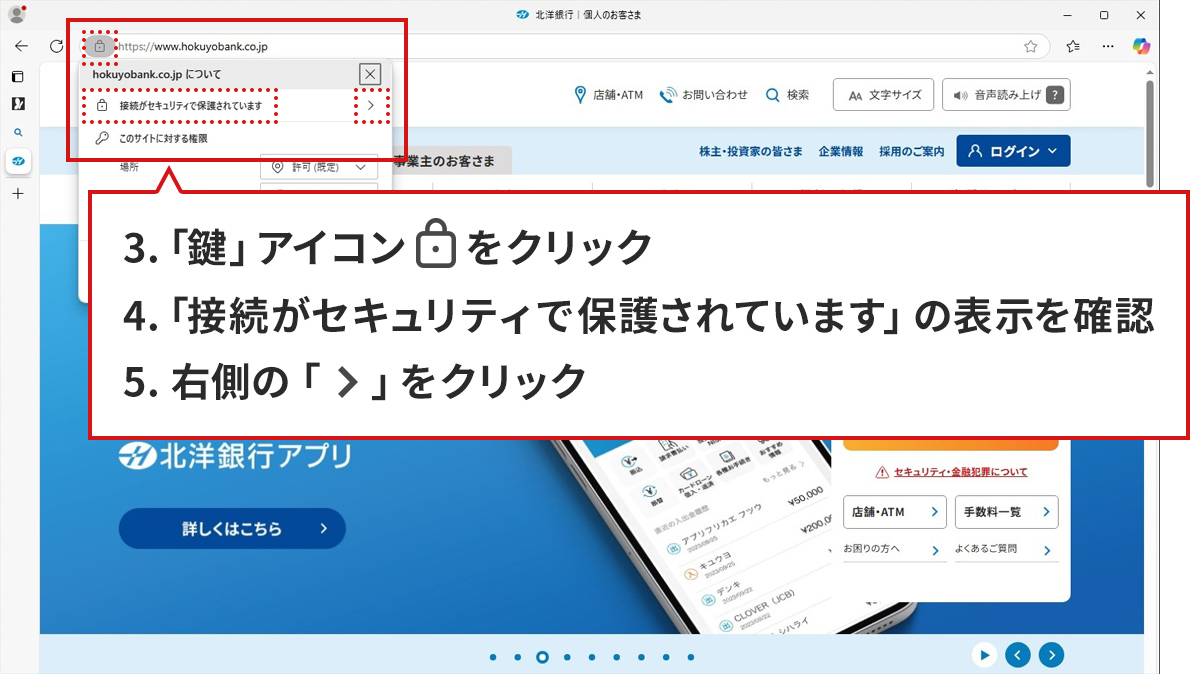Open the 許可 (既定) location permission dropdown
Screen dimensions: 1190x674
[319, 167]
